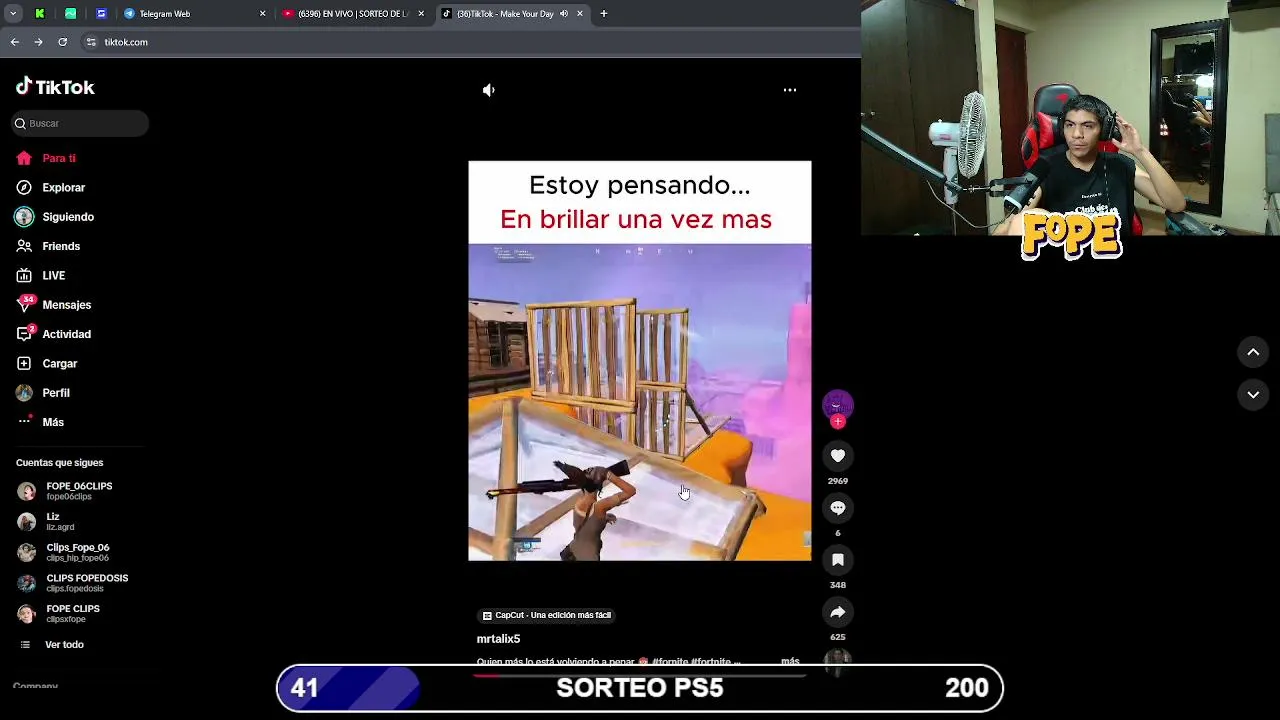The height and width of the screenshot is (720, 1280).
Task: Open mrtalix5 creator profile
Action: coord(498,639)
